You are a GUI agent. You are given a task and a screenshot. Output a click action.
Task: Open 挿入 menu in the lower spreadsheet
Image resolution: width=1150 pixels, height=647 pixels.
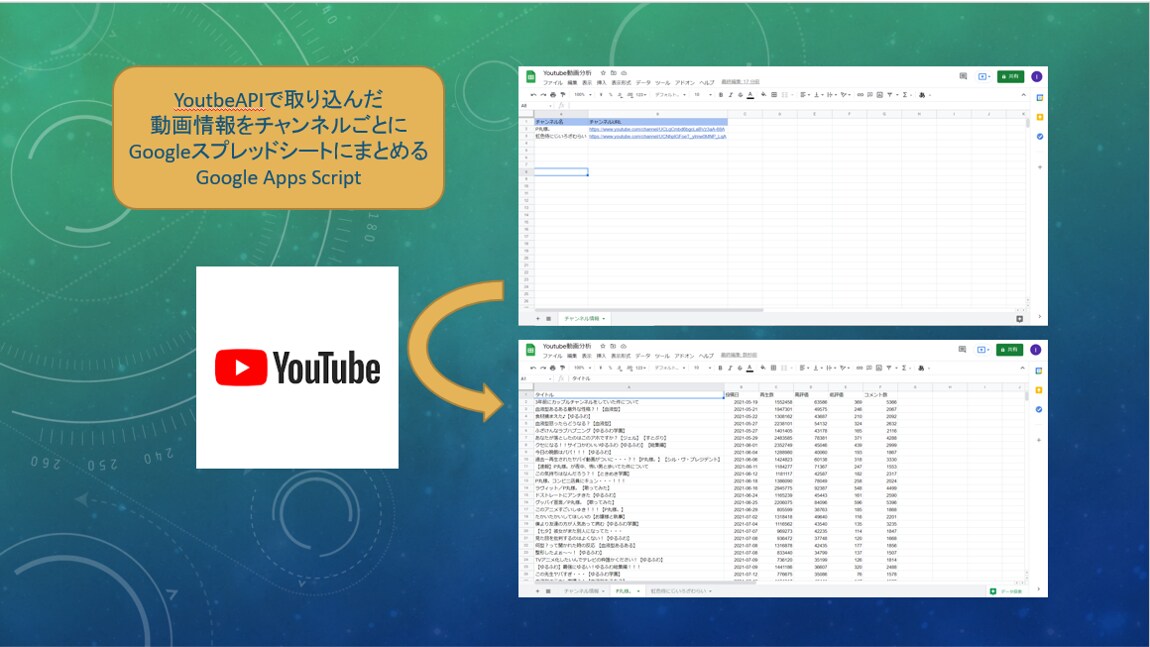pos(601,356)
